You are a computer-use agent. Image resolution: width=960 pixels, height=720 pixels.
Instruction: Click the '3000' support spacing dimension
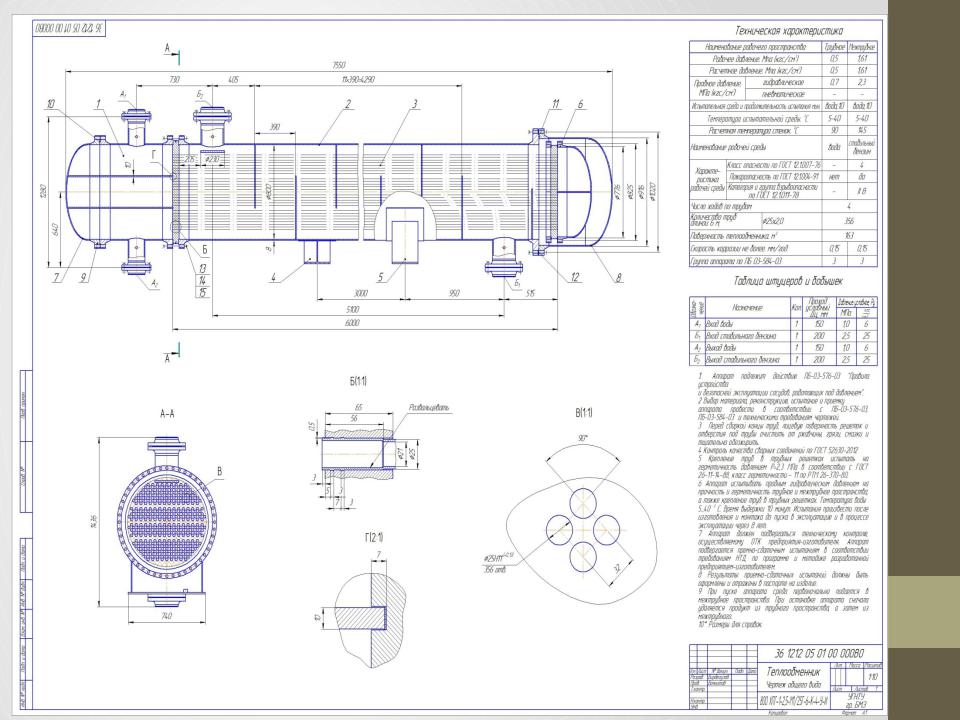coord(361,293)
